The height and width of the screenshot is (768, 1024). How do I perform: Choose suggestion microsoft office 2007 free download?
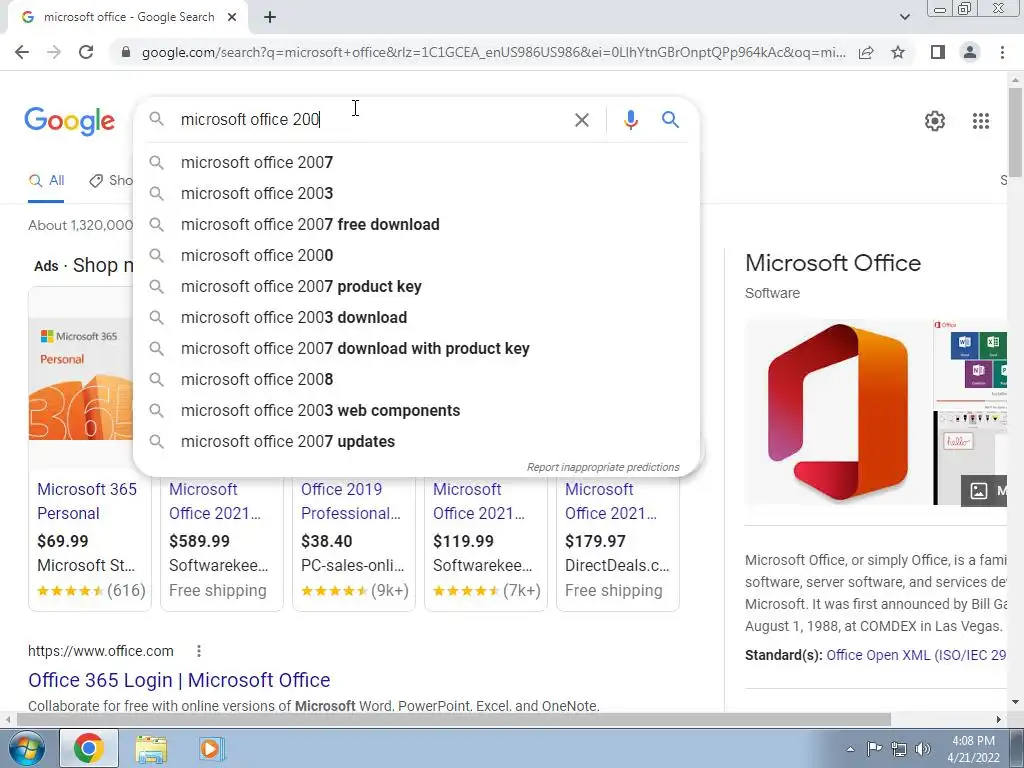click(417, 224)
